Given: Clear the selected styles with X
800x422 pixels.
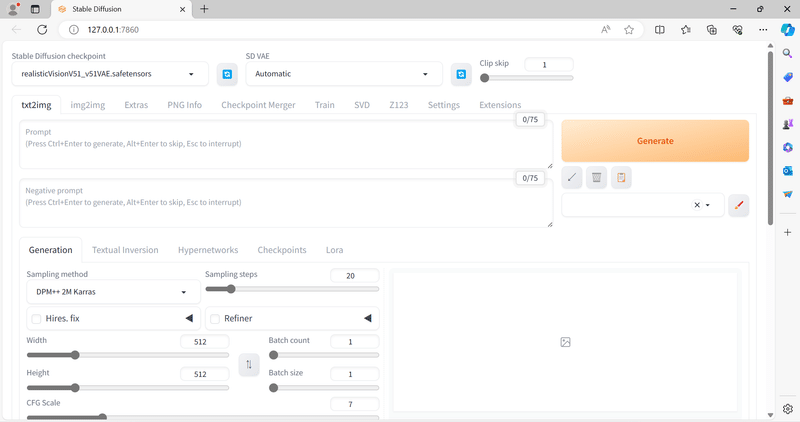Looking at the screenshot, I should pos(697,205).
